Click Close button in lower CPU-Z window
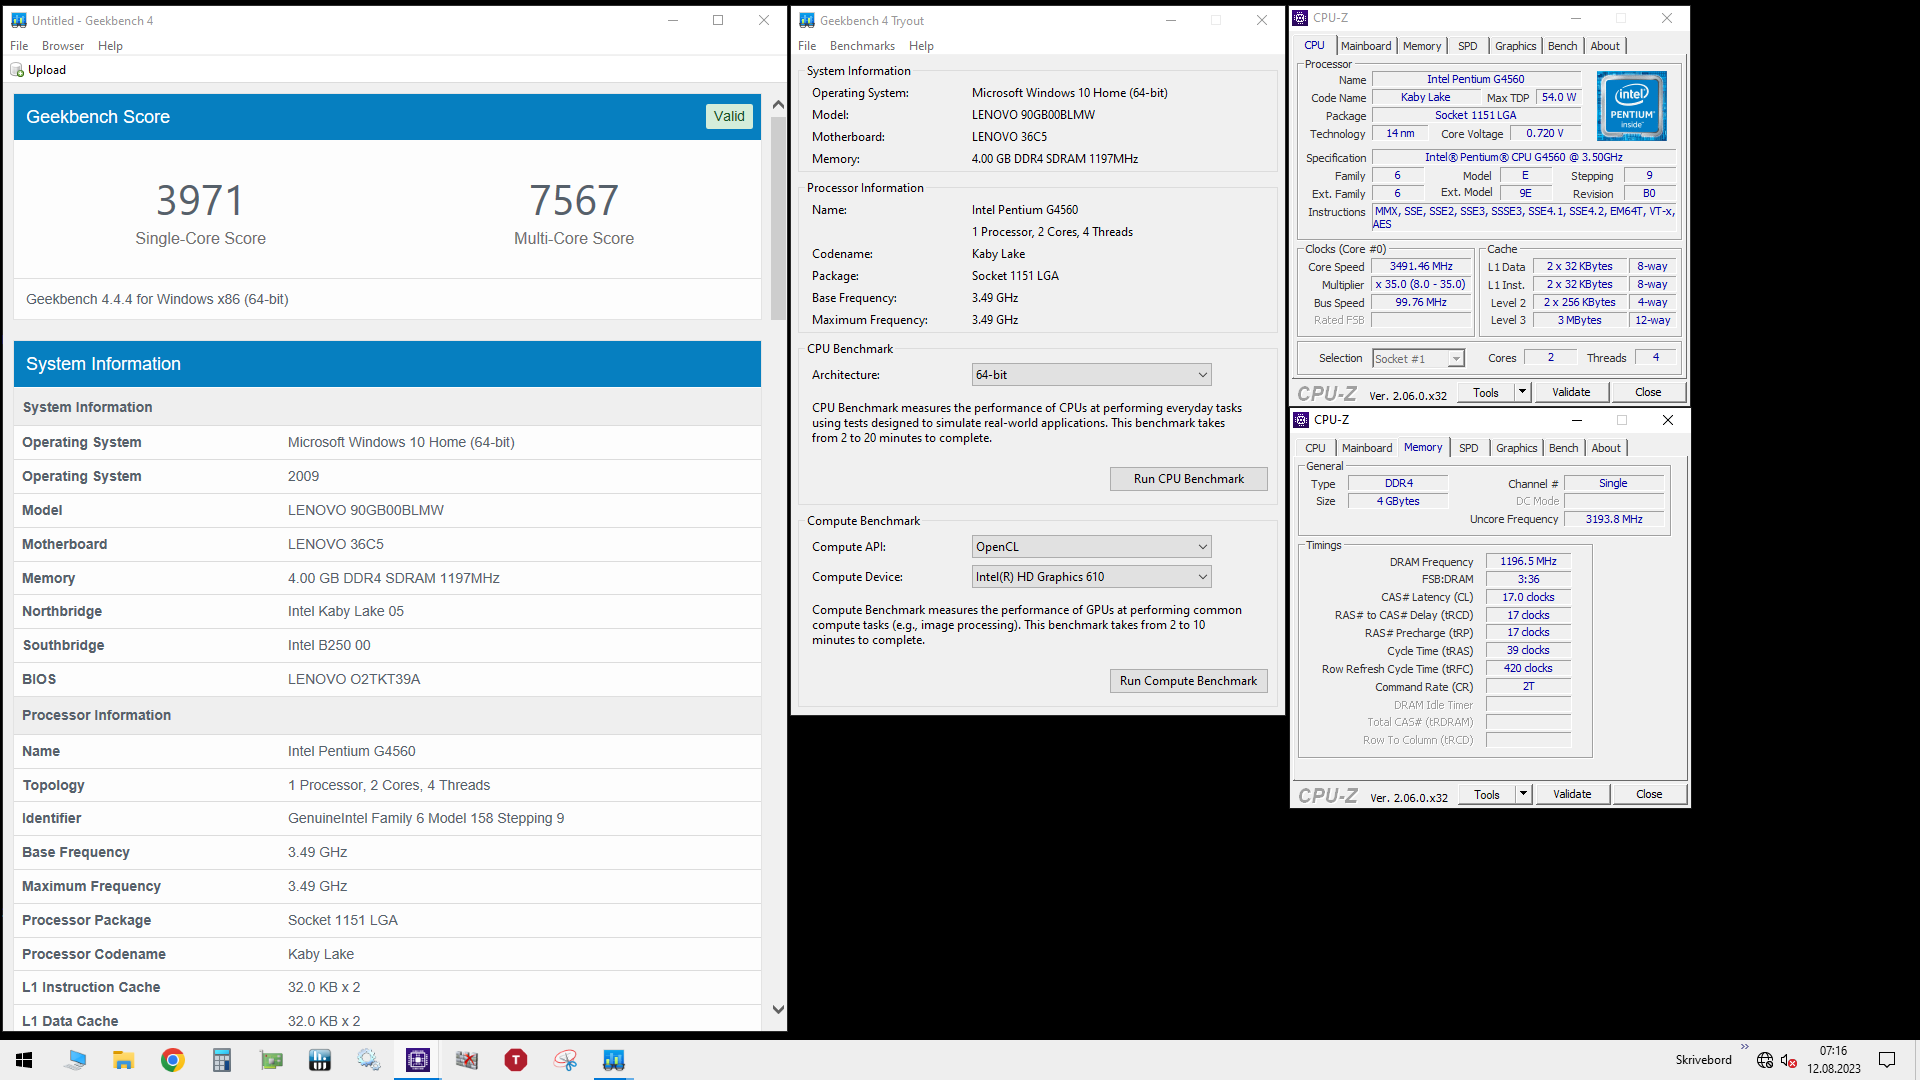The image size is (1920, 1080). tap(1649, 794)
